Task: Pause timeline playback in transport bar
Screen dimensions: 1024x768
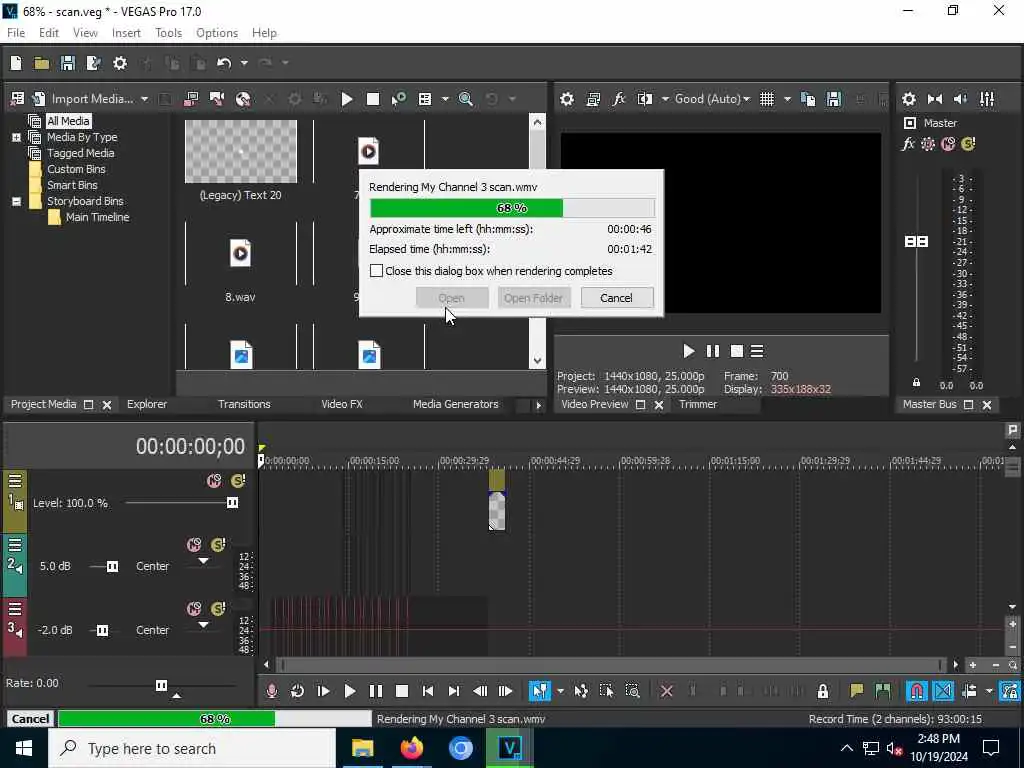Action: [376, 691]
